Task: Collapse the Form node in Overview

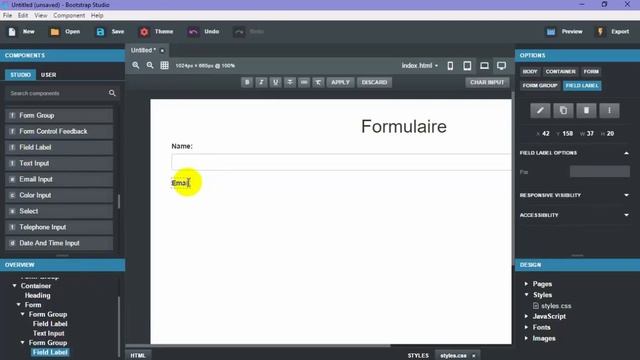Action: click(x=19, y=304)
